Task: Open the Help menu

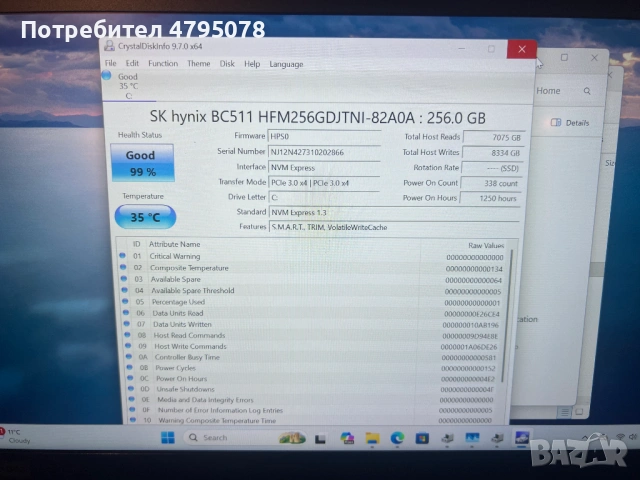Action: pos(252,64)
